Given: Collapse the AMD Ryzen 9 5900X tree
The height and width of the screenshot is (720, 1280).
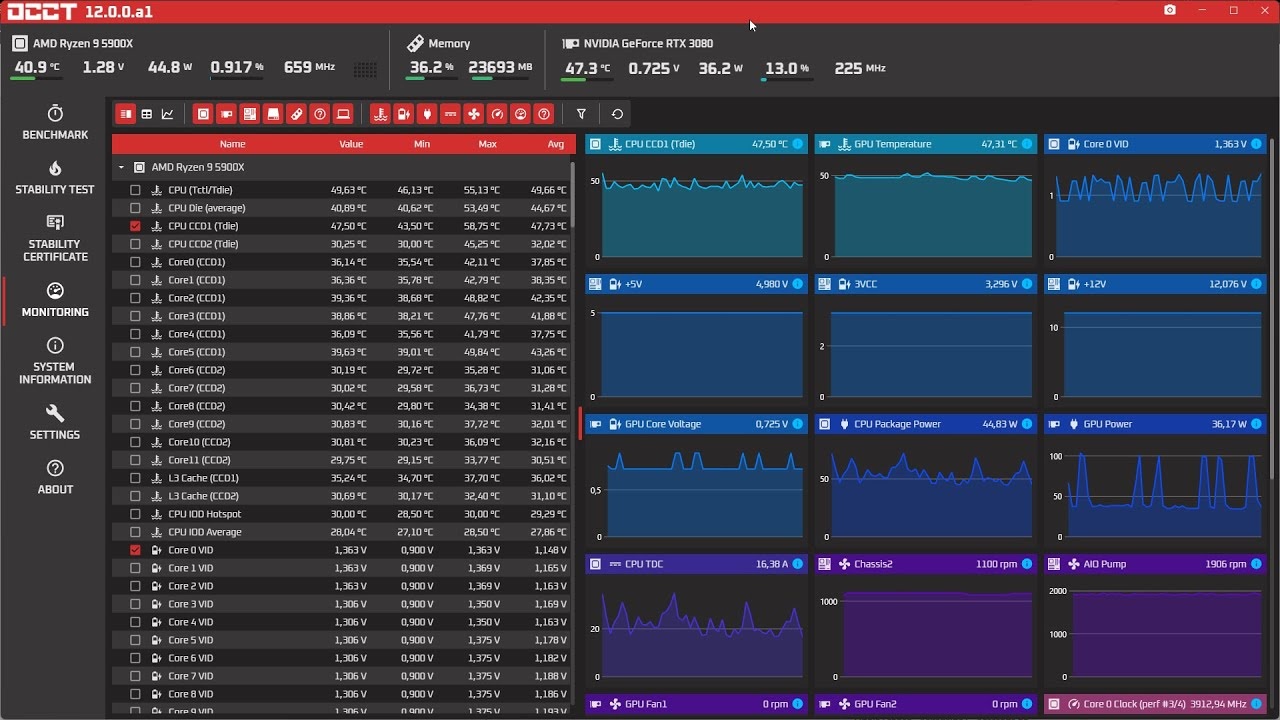Looking at the screenshot, I should 121,168.
